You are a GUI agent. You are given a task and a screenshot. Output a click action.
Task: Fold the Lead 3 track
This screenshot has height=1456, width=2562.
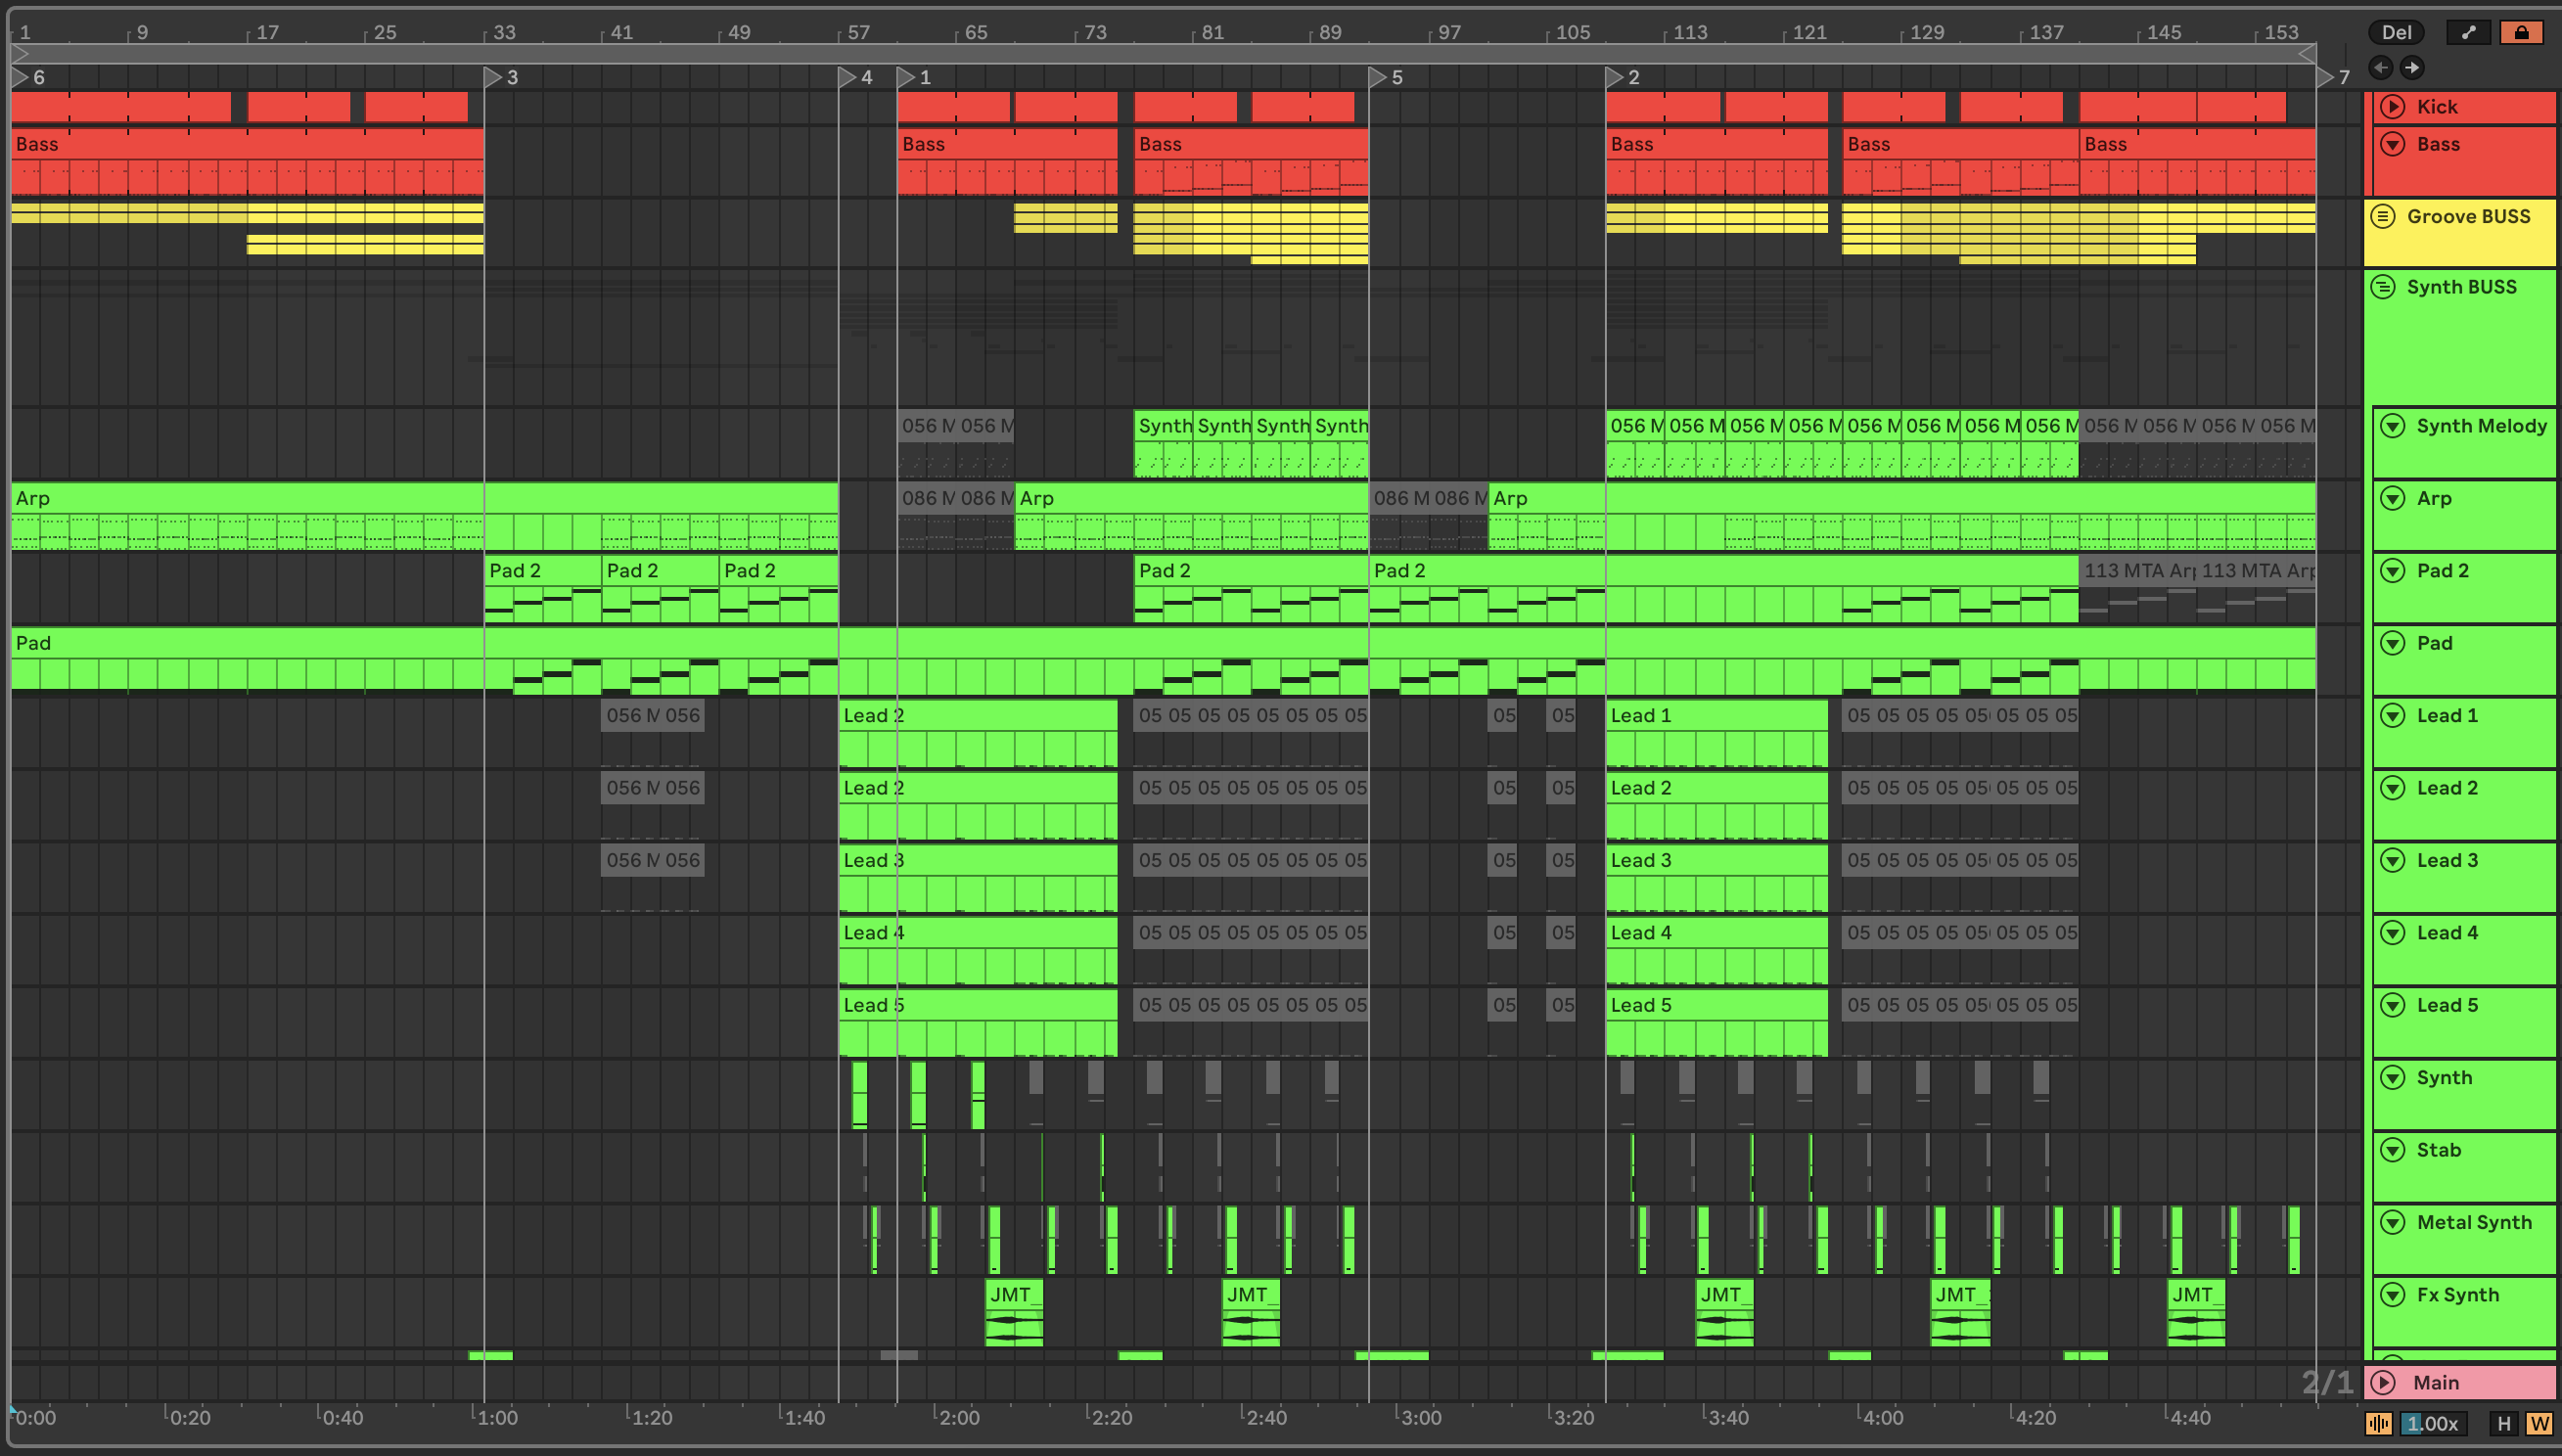pyautogui.click(x=2392, y=860)
